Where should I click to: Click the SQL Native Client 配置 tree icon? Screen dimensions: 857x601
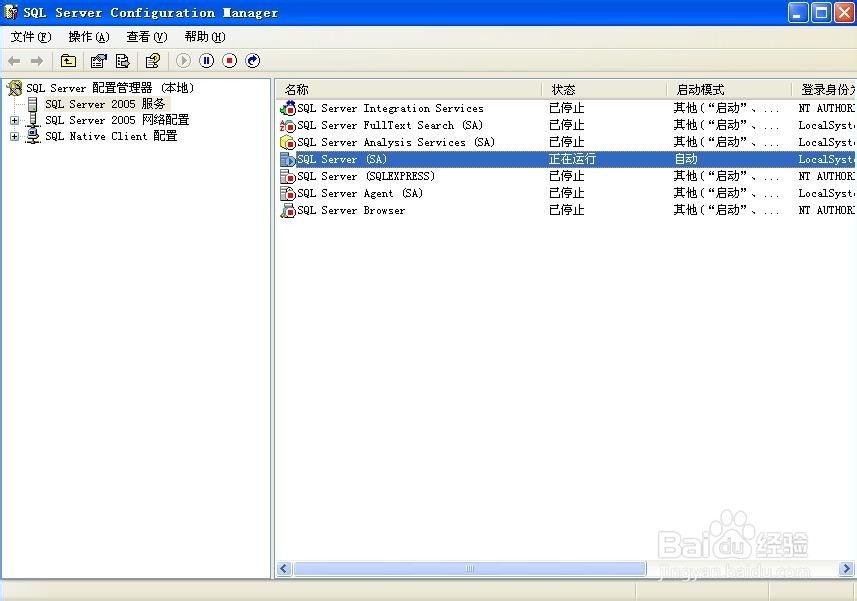[33, 136]
